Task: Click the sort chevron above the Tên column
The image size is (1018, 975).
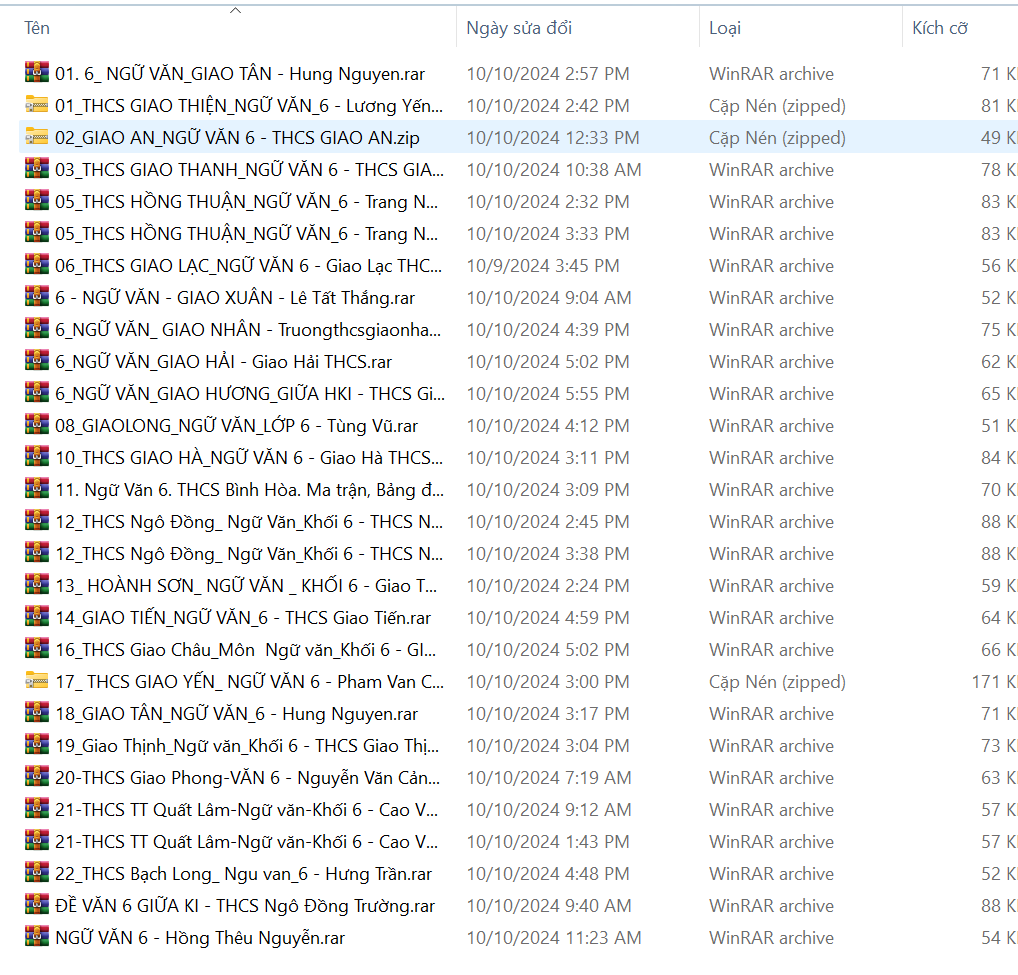Action: tap(235, 11)
